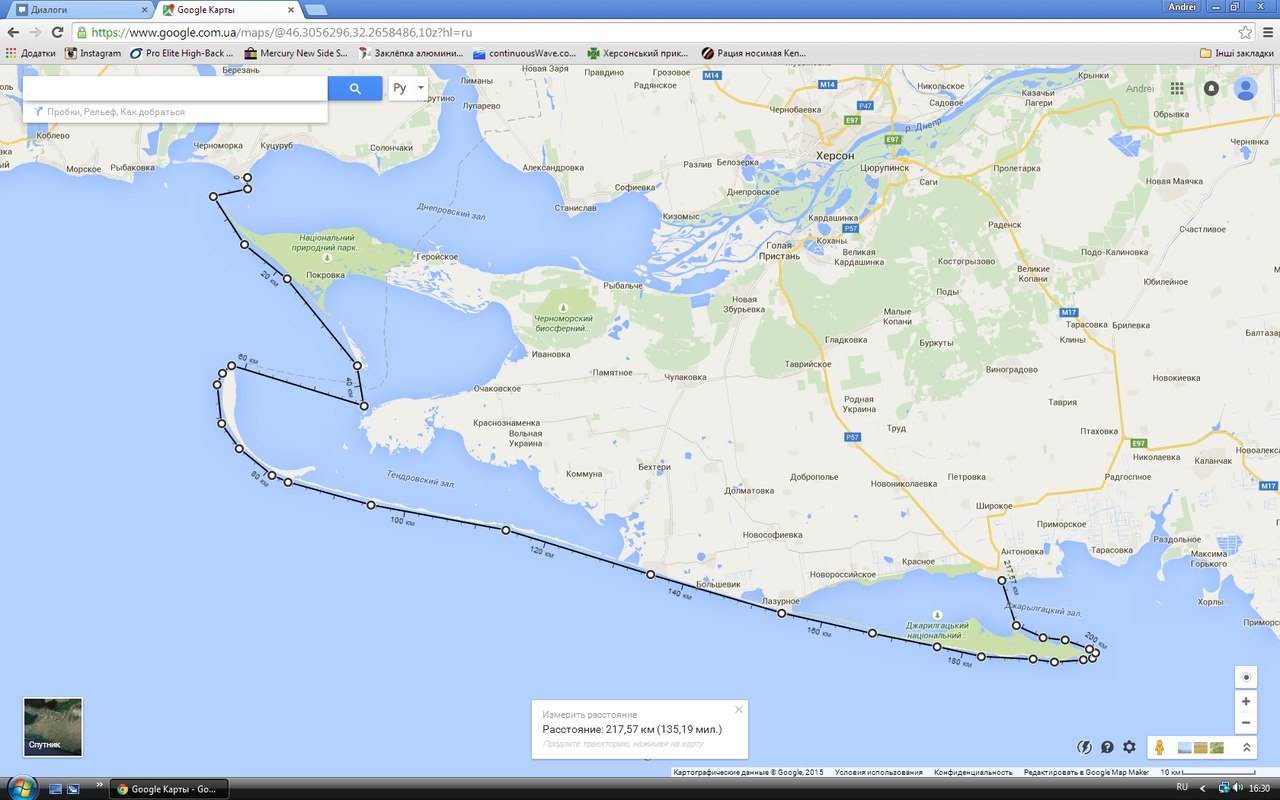This screenshot has width=1280, height=800.
Task: Open the Instagram bookmark
Action: pyautogui.click(x=93, y=53)
